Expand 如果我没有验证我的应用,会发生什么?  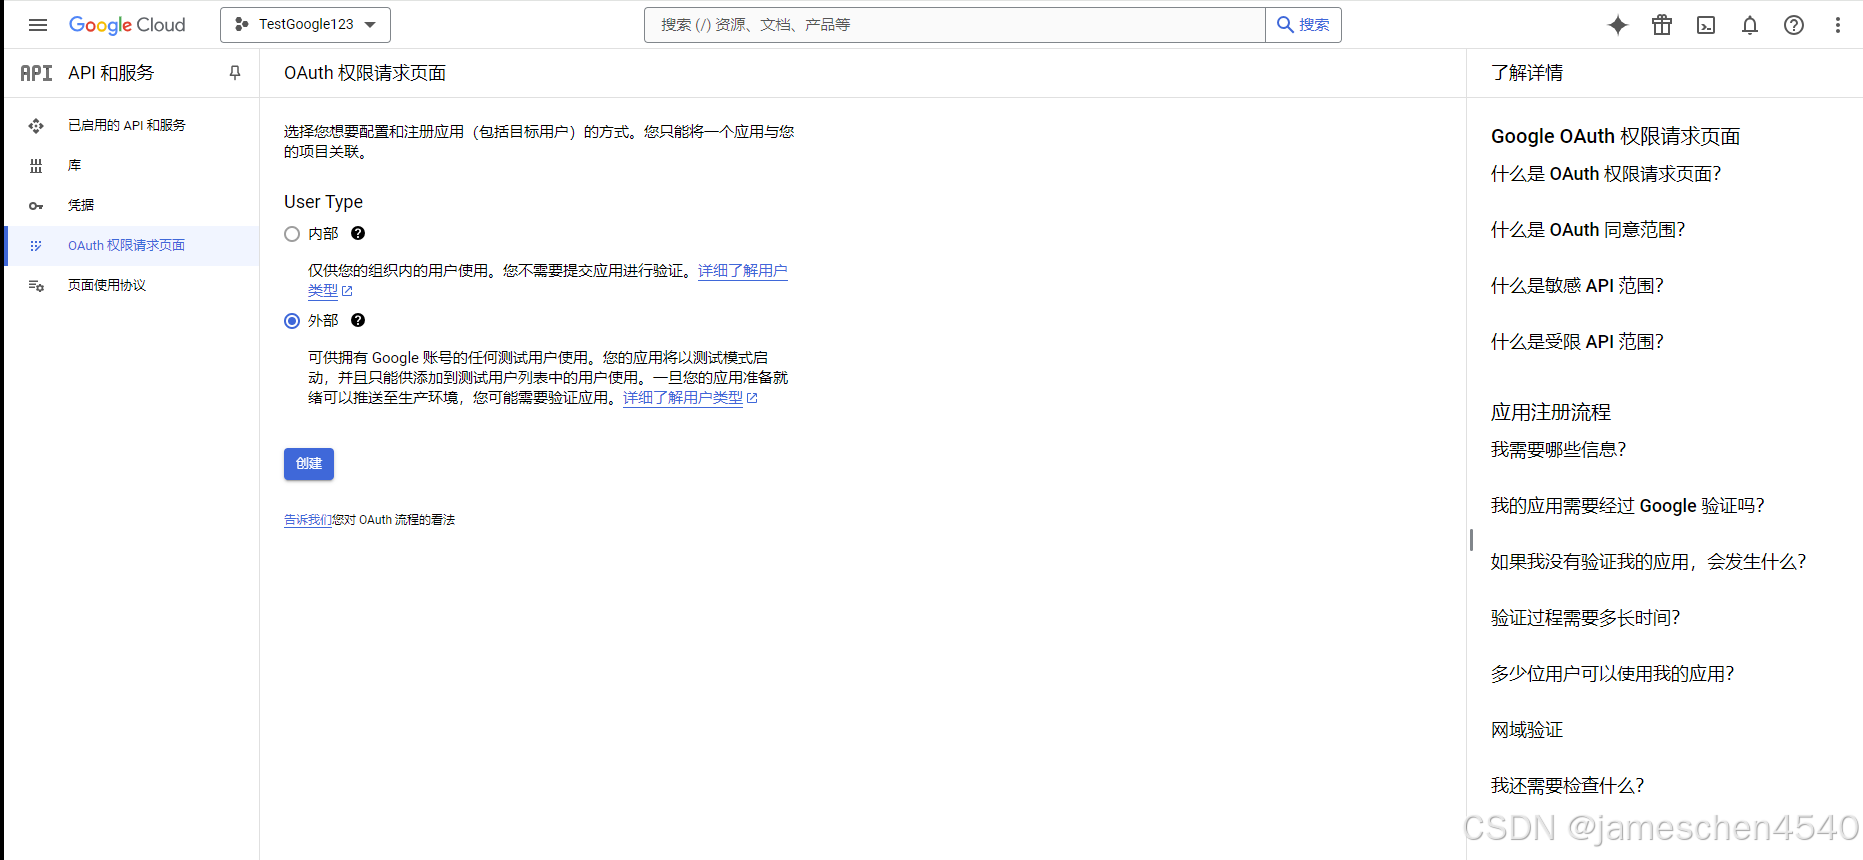click(x=1648, y=562)
